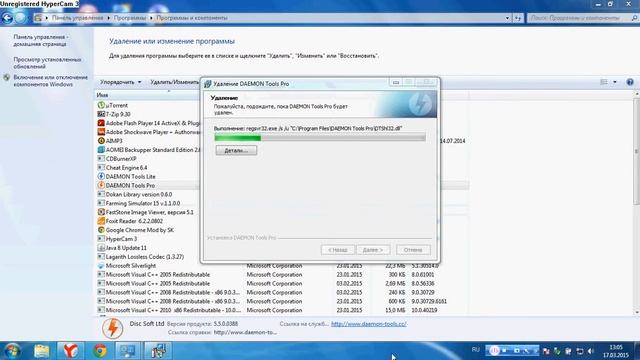Select the uTorrent entry icon

click(x=101, y=105)
